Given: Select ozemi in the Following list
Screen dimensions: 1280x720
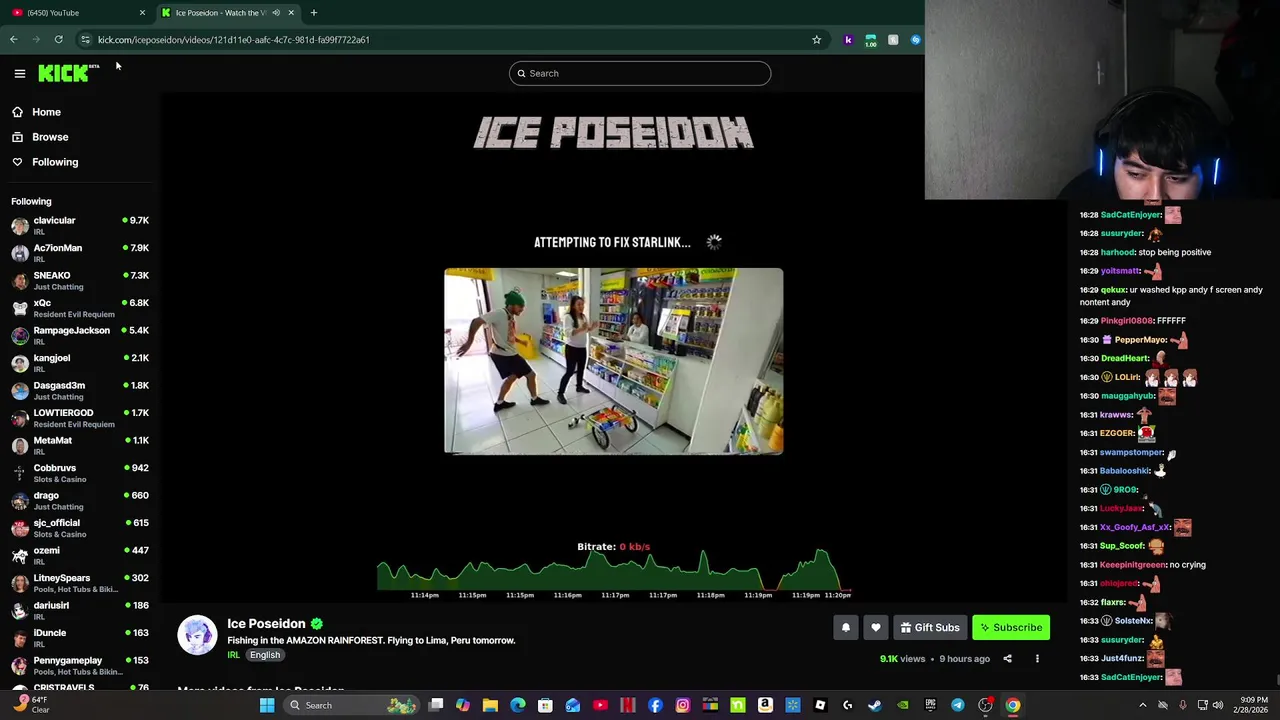Looking at the screenshot, I should (80, 555).
